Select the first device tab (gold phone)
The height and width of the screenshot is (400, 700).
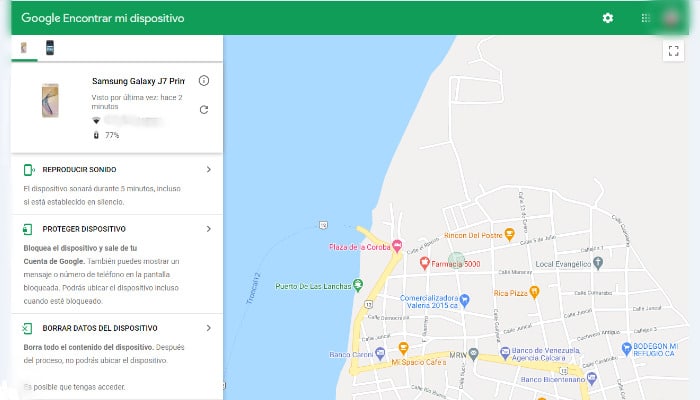(24, 47)
